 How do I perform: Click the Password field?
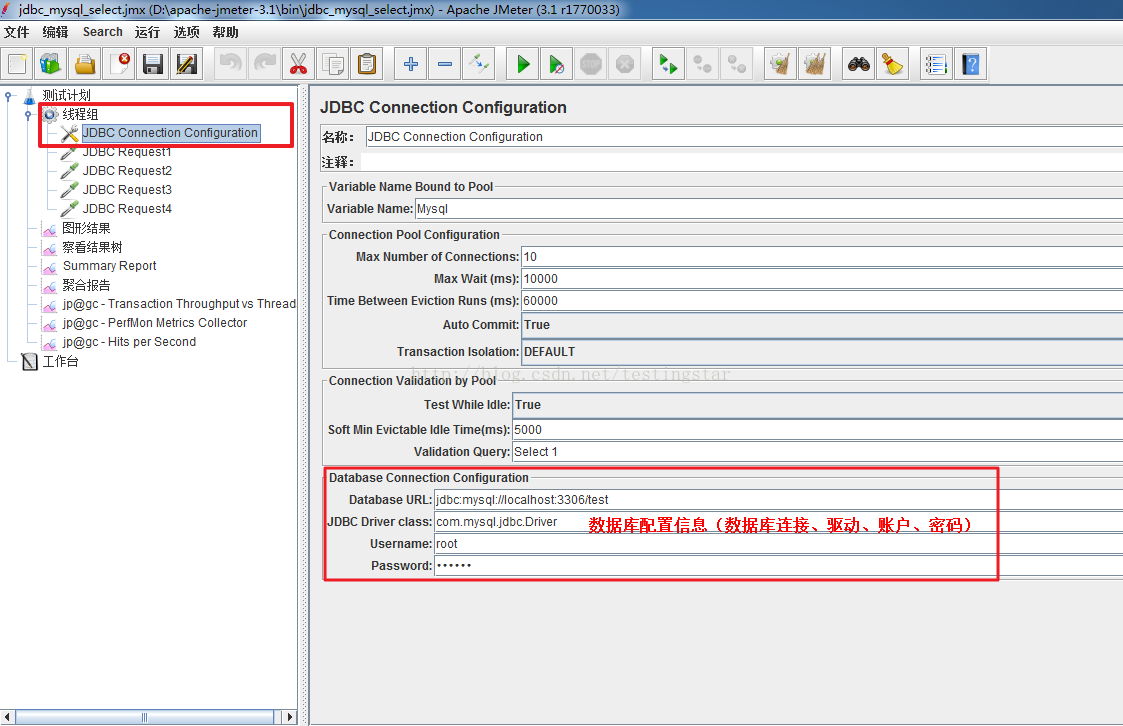point(779,566)
